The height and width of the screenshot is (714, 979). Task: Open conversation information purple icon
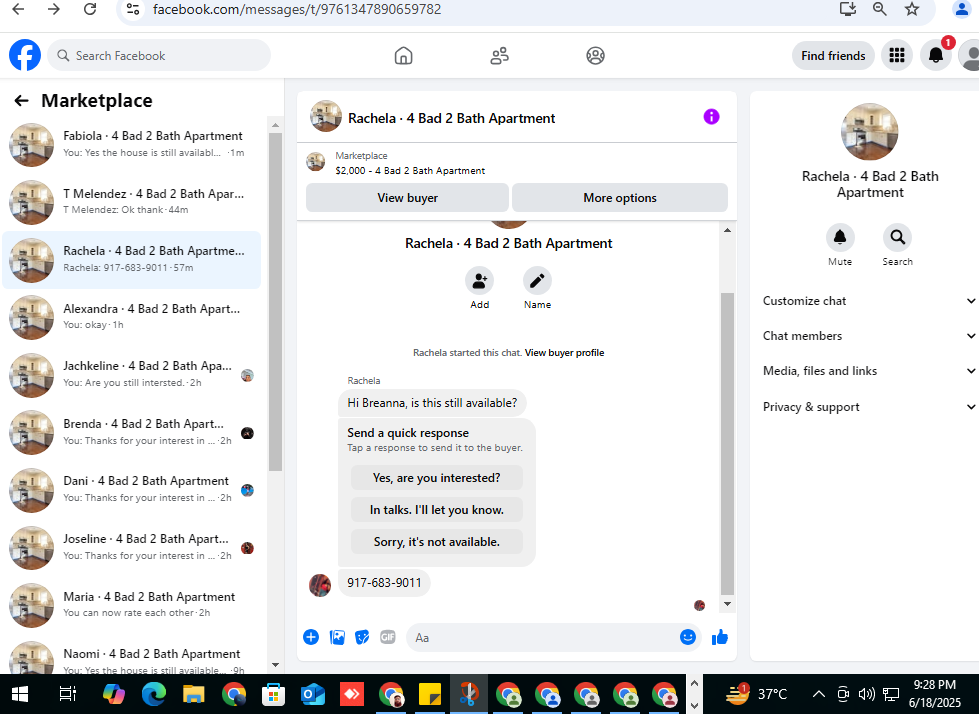click(x=711, y=117)
